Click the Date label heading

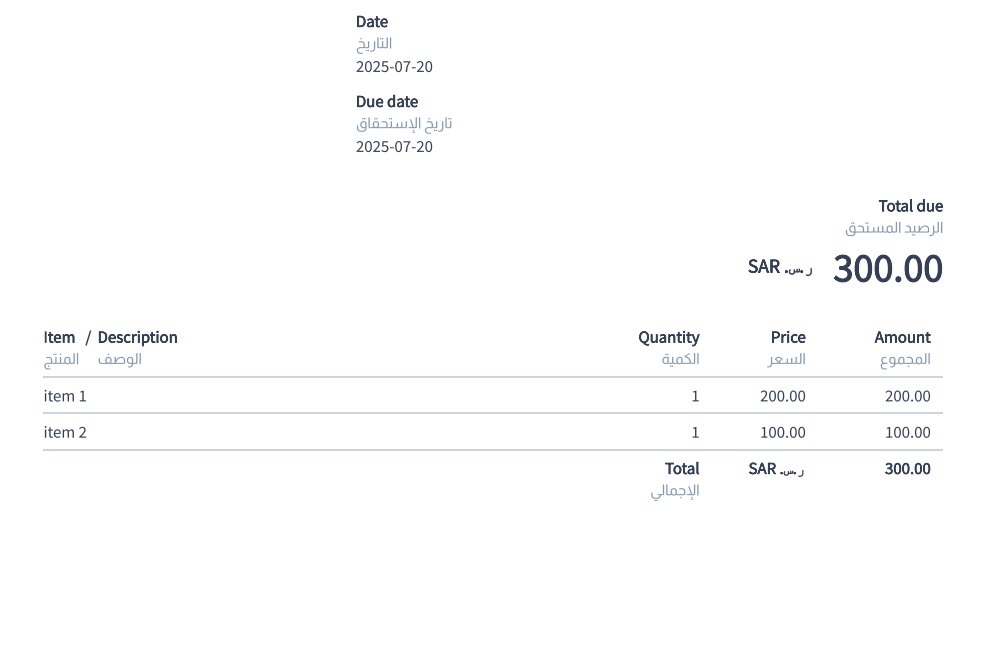pos(372,21)
